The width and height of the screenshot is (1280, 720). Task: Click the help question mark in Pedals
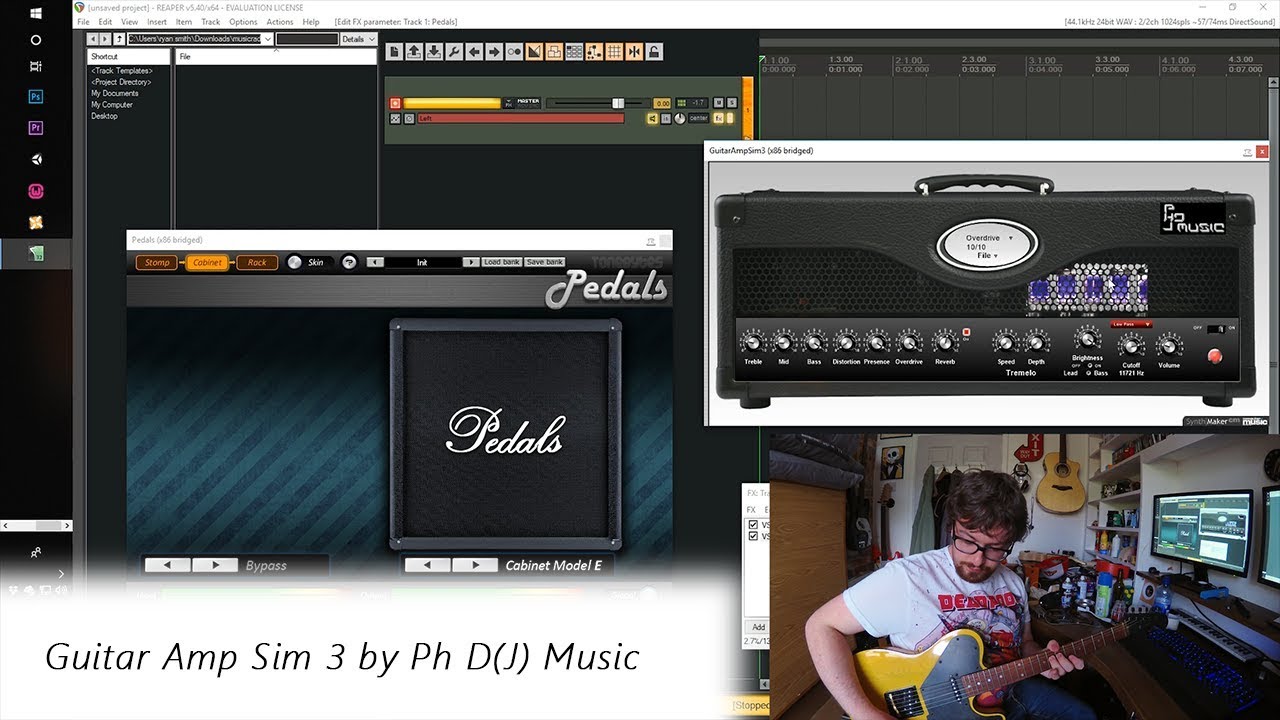[349, 262]
